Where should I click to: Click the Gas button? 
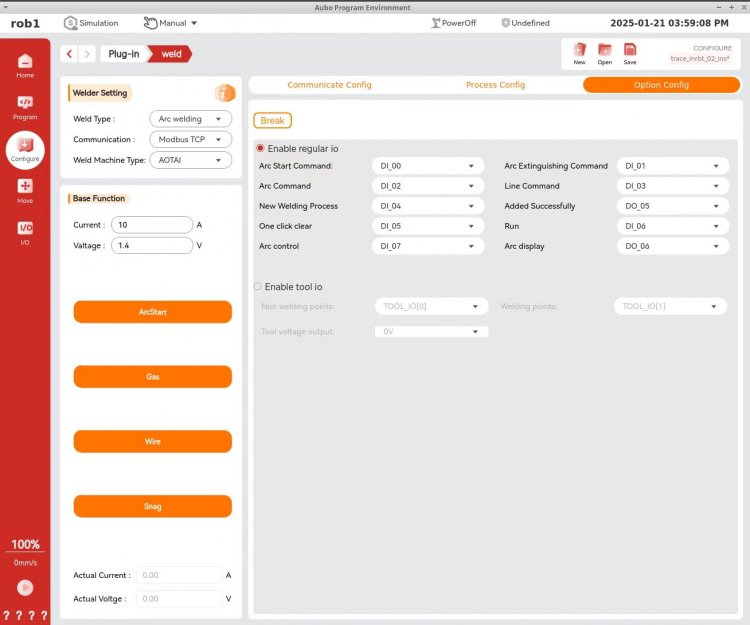pos(153,377)
